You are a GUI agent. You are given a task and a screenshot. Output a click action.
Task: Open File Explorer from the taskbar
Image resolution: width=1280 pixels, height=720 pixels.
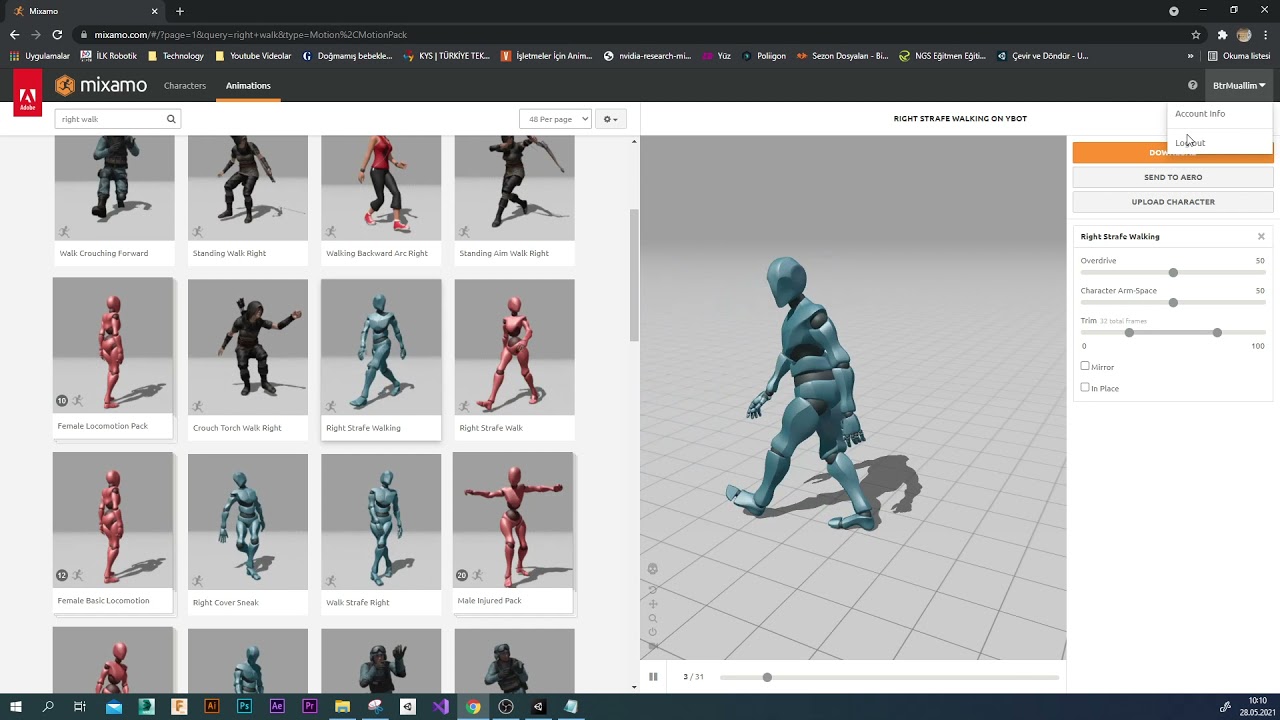[x=342, y=707]
